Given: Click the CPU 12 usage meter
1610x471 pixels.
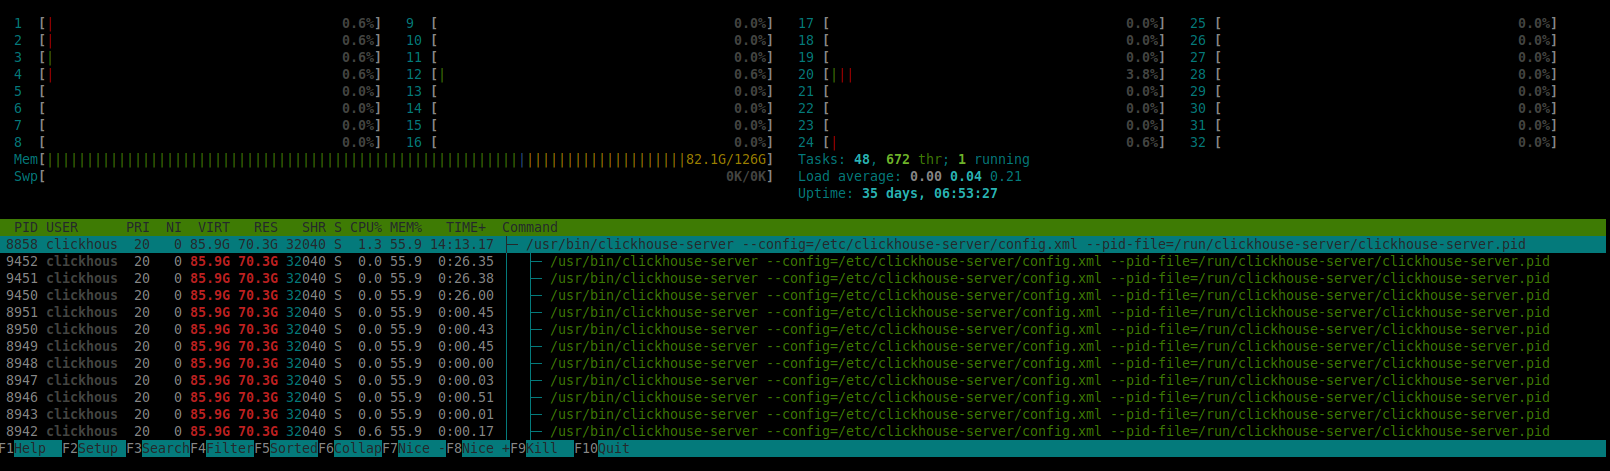Looking at the screenshot, I should 590,74.
